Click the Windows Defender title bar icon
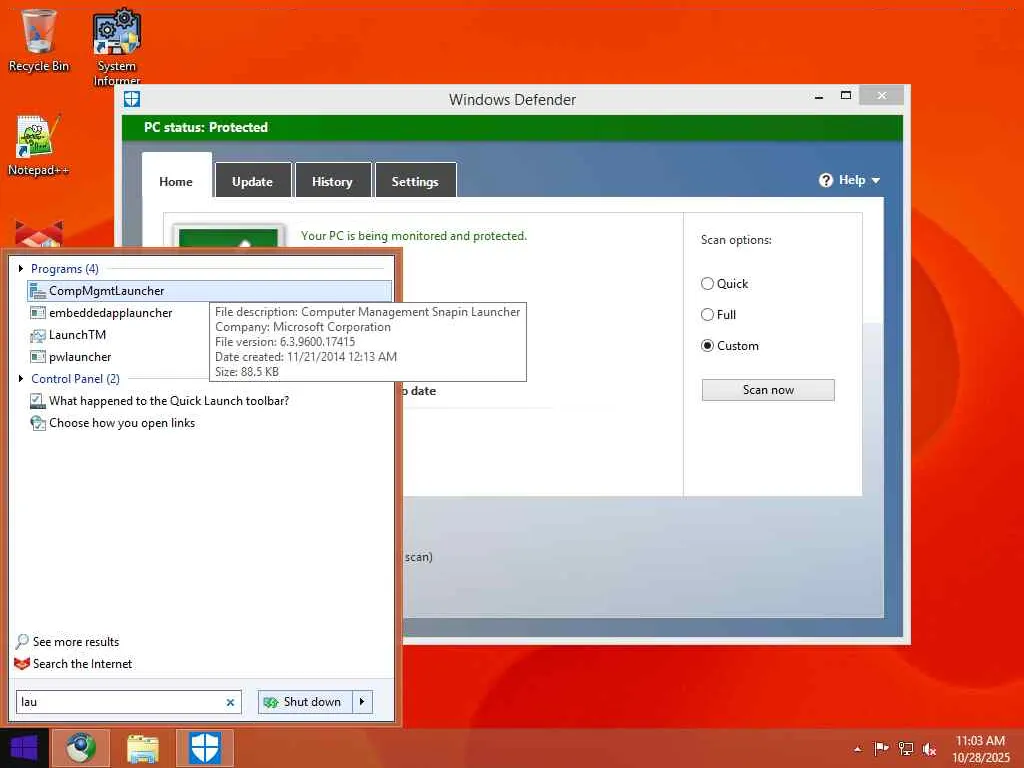Screen dimensions: 1024x768 tap(132, 99)
